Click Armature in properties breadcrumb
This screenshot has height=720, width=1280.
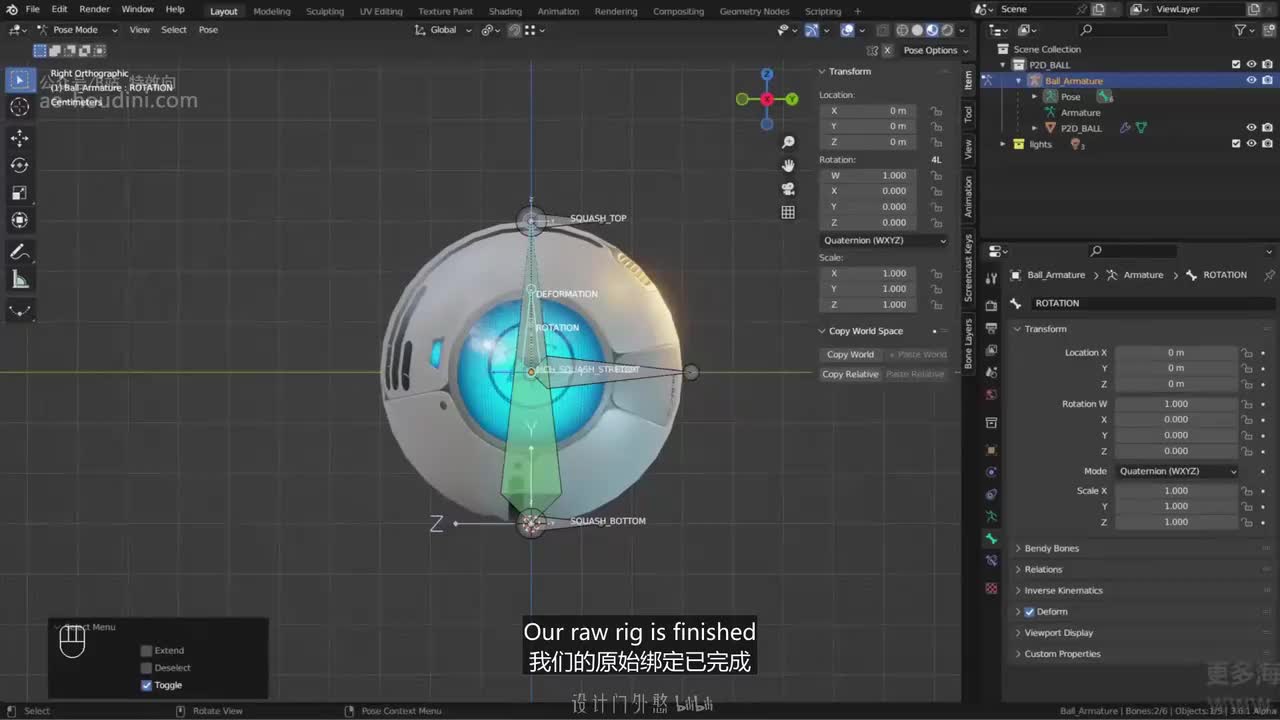tap(1143, 275)
